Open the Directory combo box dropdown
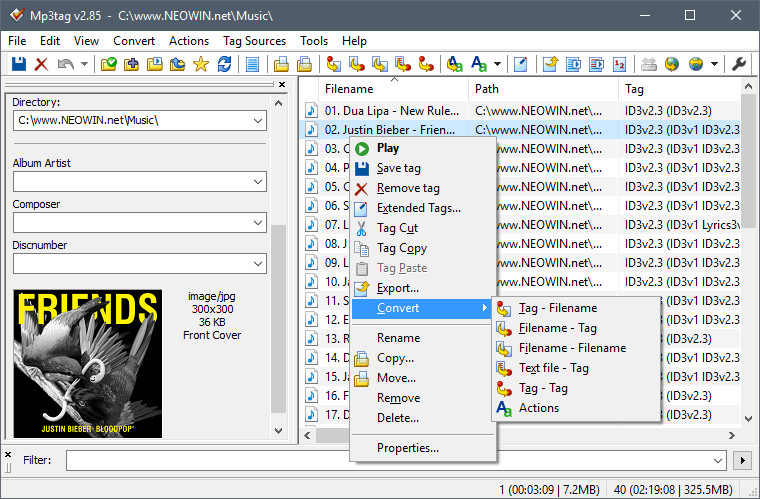 (258, 121)
